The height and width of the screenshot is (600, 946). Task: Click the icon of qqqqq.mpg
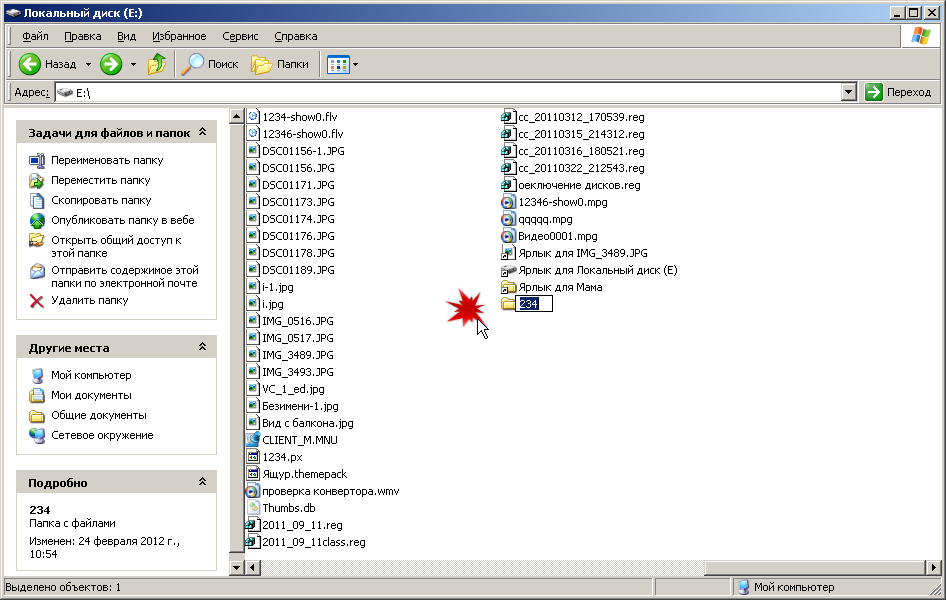[x=509, y=219]
